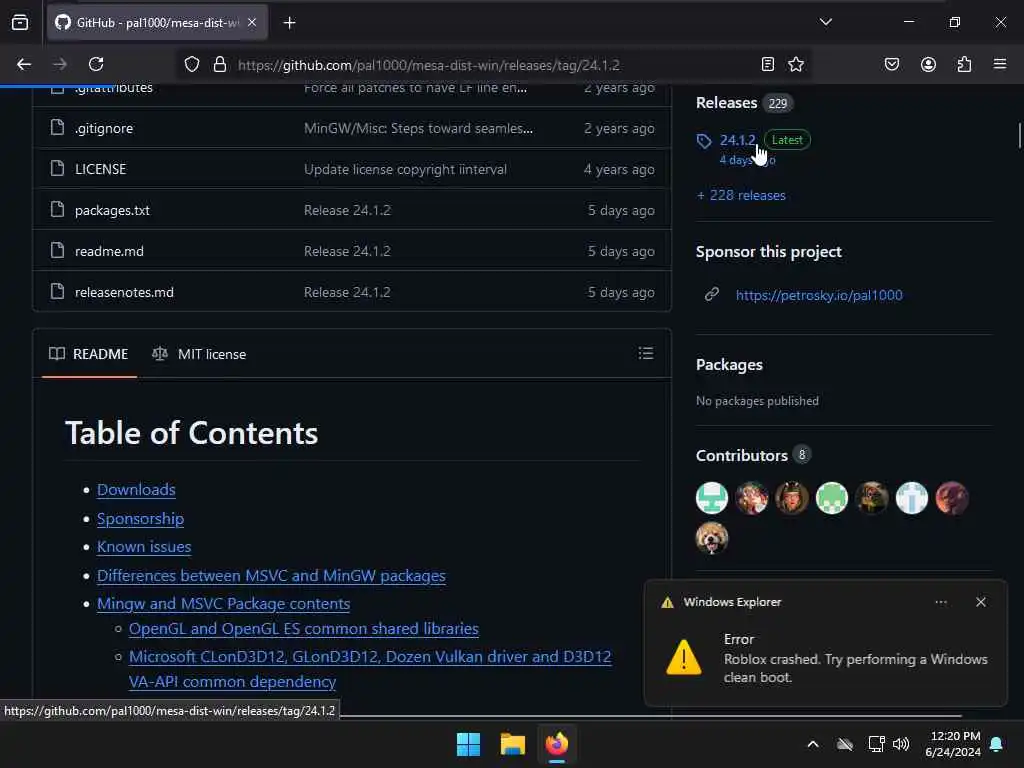Open the notification bell icon

(x=996, y=744)
